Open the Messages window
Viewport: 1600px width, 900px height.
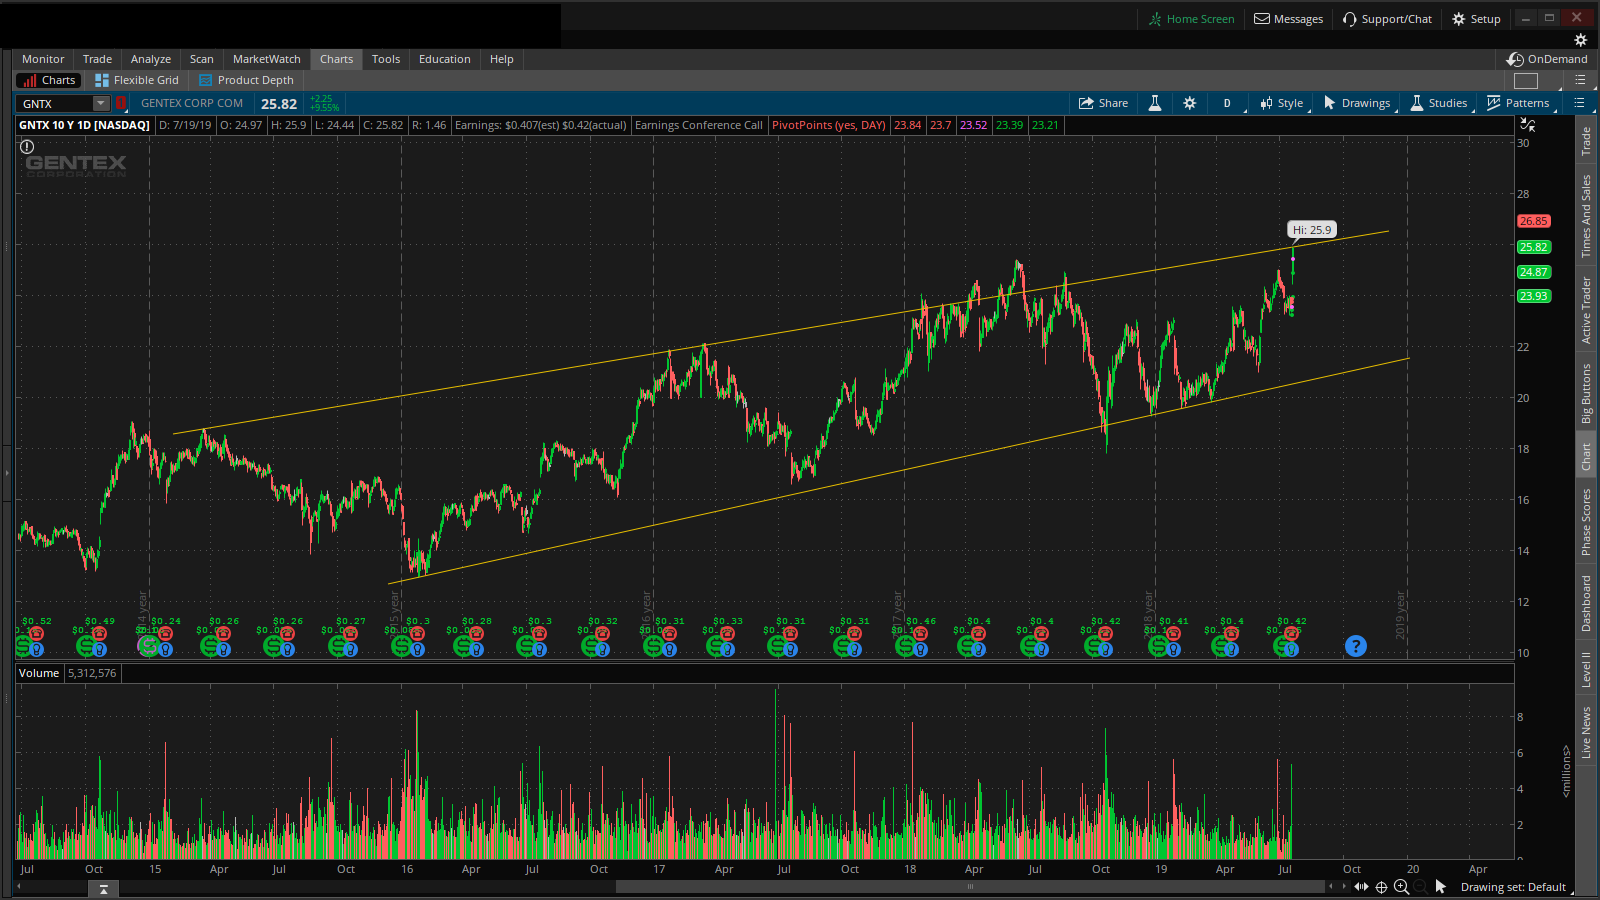coord(1289,19)
